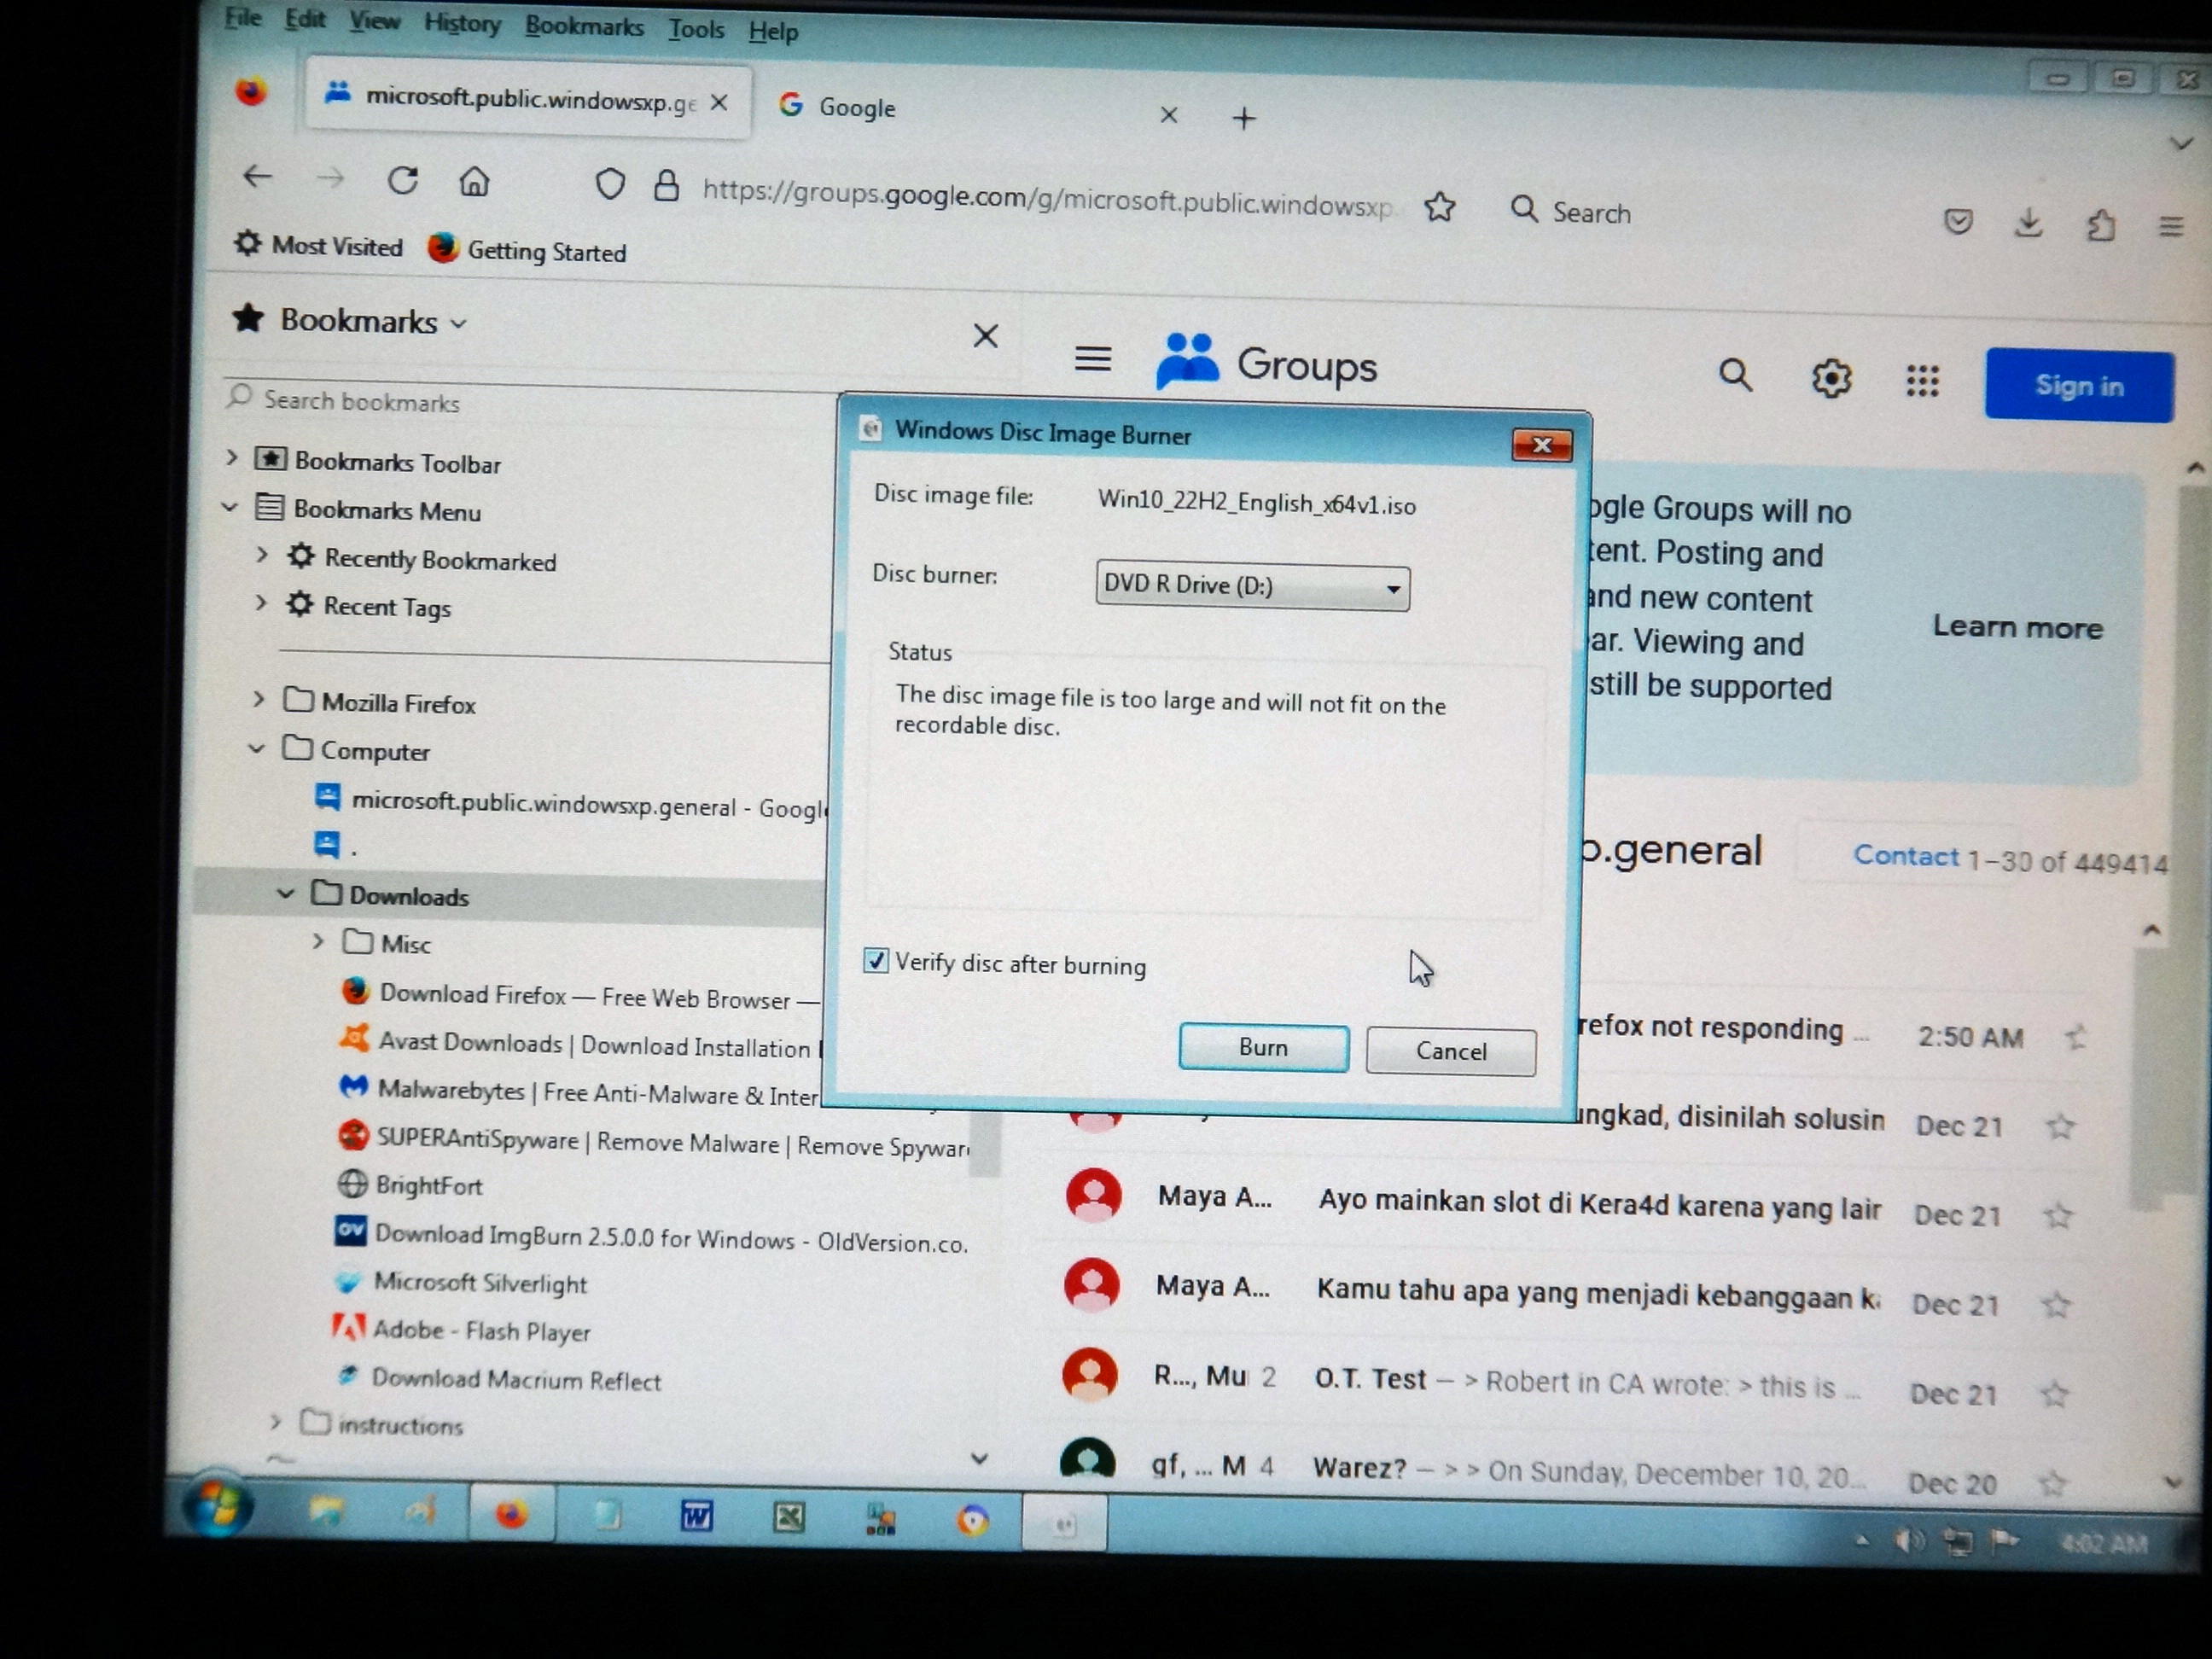Open Download ImgBurn 2.5.0.0 bookmark
This screenshot has width=2212, height=1659.
tap(651, 1237)
